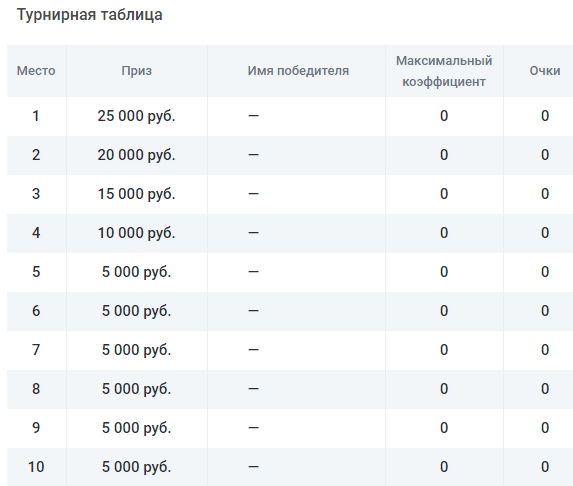This screenshot has height=486, width=573.
Task: Click the maximum coefficient 0 in row 6
Action: 444,311
